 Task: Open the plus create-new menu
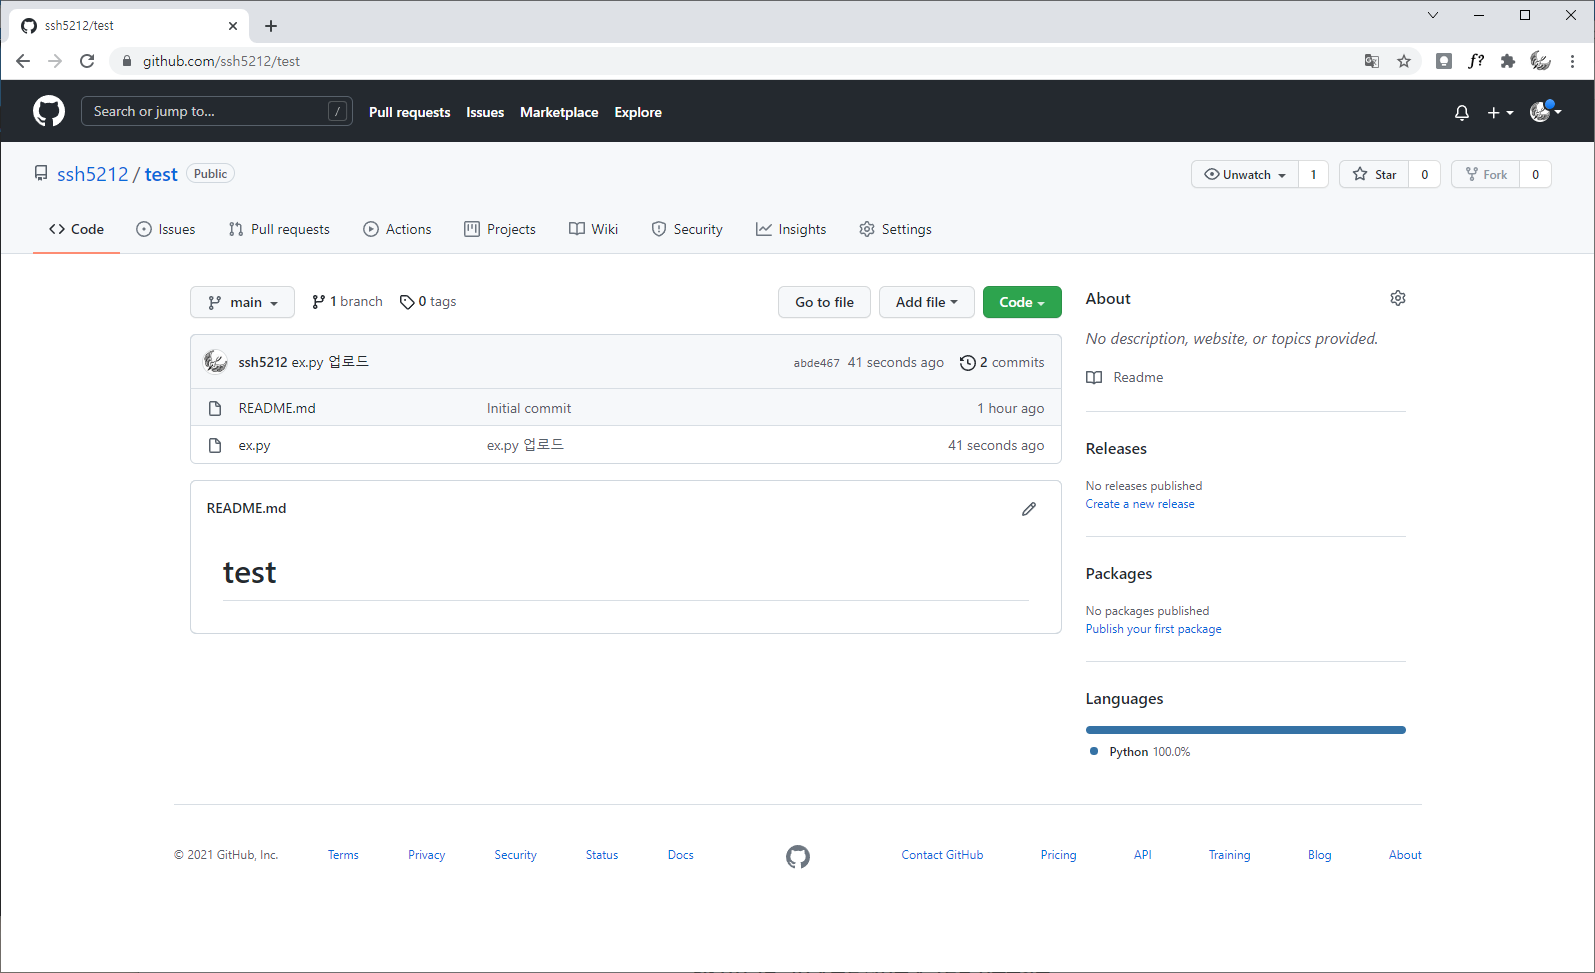(x=1500, y=113)
